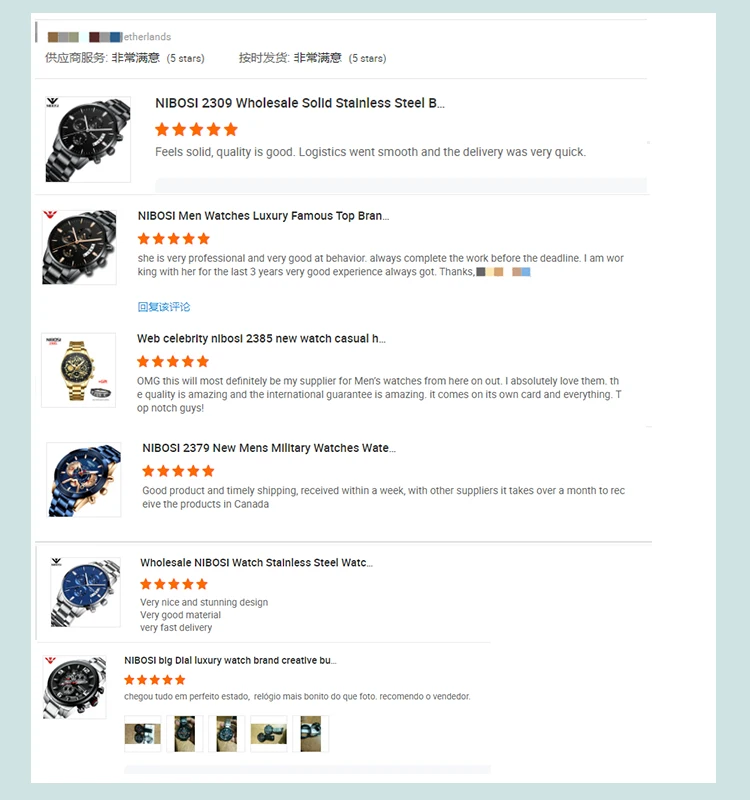This screenshot has height=800, width=750.
Task: Open the blue NIBOSI 2379 military watch image
Action: tap(84, 480)
